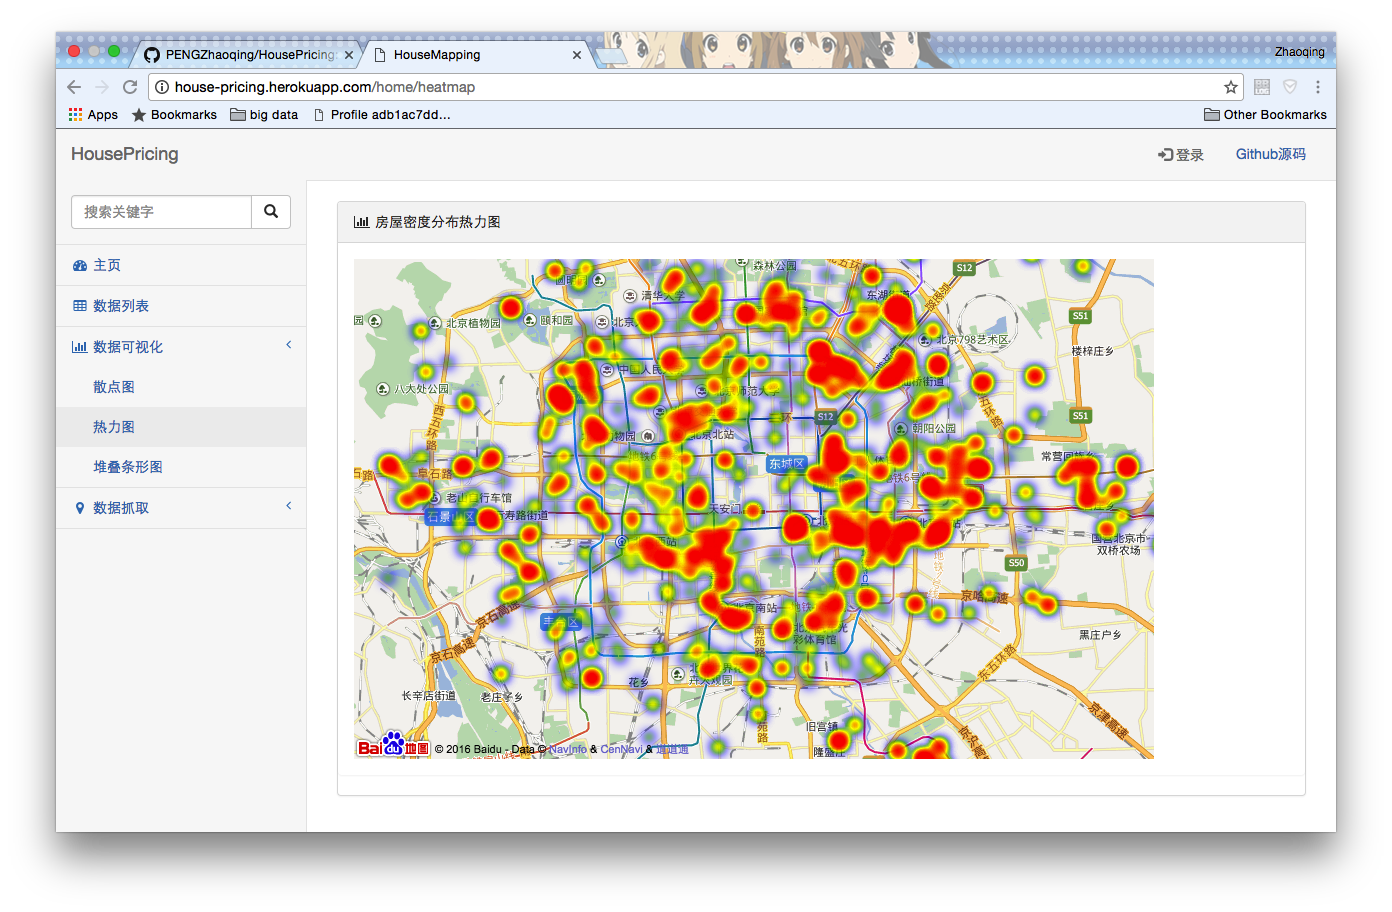Switch to the PENGZhaoqing/HousePricing tab
This screenshot has height=912, width=1392.
[x=249, y=55]
